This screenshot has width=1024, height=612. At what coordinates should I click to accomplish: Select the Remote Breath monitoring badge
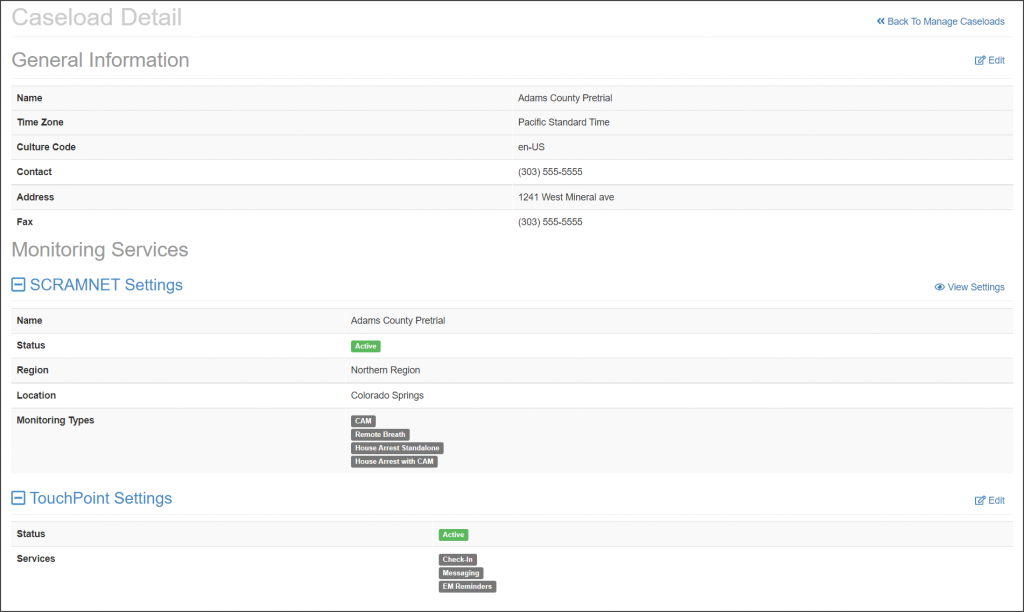[x=380, y=434]
